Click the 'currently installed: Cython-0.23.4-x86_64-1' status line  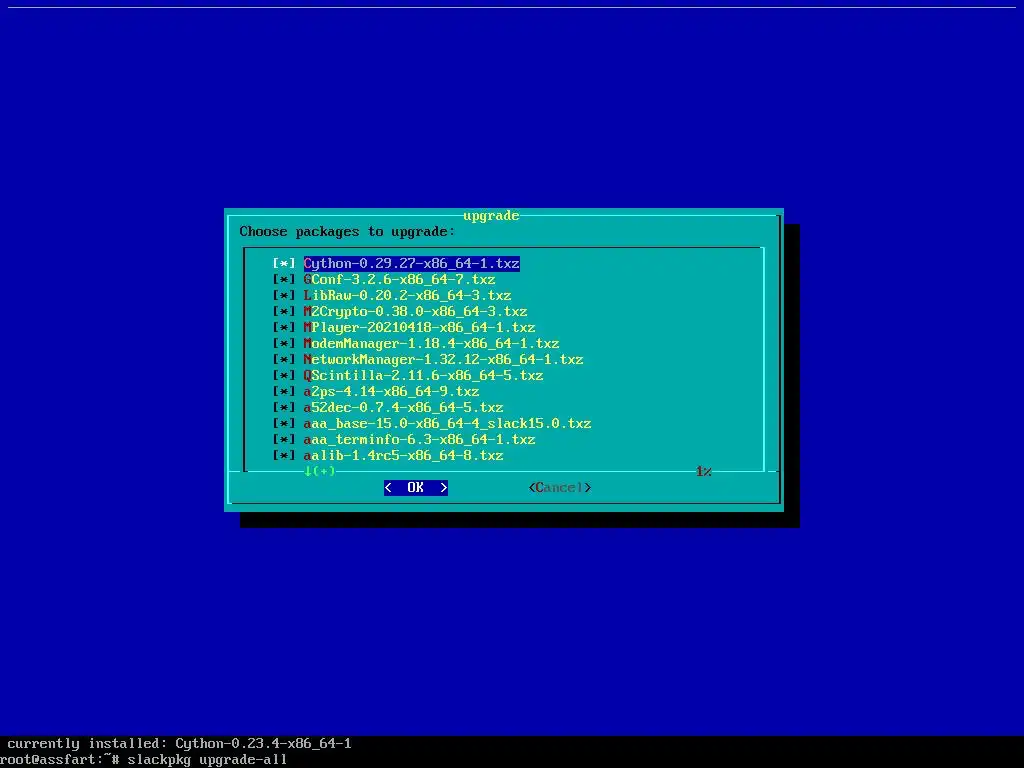pos(179,743)
